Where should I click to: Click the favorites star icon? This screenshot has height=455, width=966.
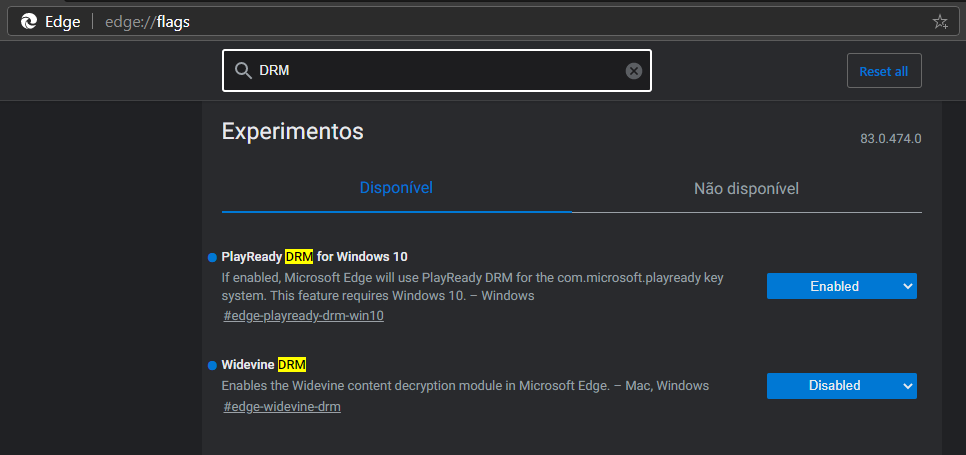[939, 21]
